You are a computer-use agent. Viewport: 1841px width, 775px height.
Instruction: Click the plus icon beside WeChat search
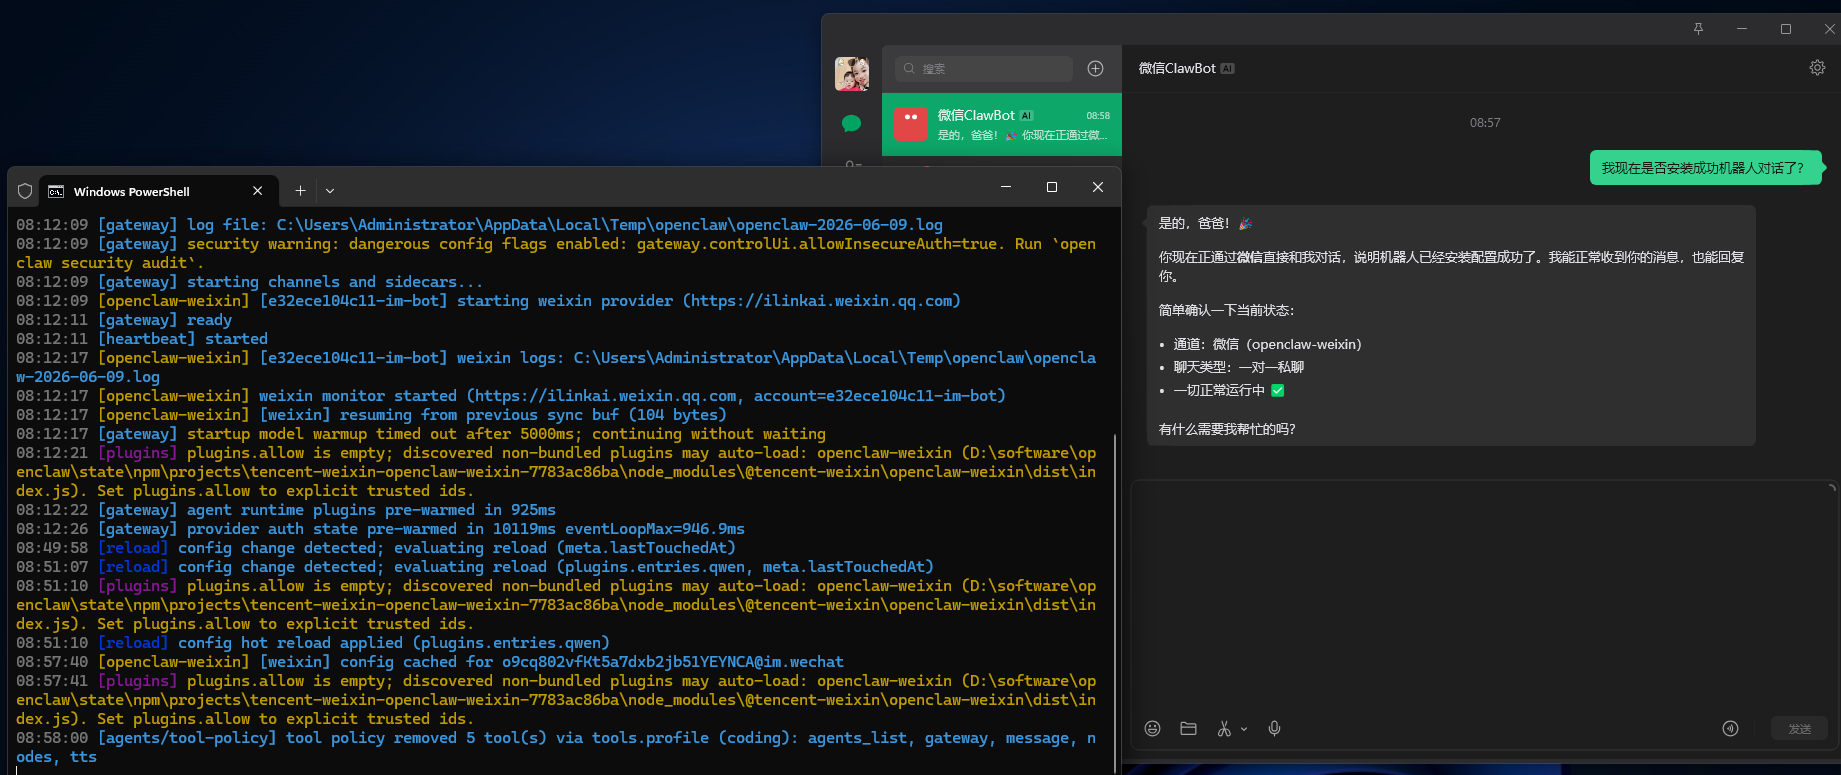pyautogui.click(x=1095, y=68)
